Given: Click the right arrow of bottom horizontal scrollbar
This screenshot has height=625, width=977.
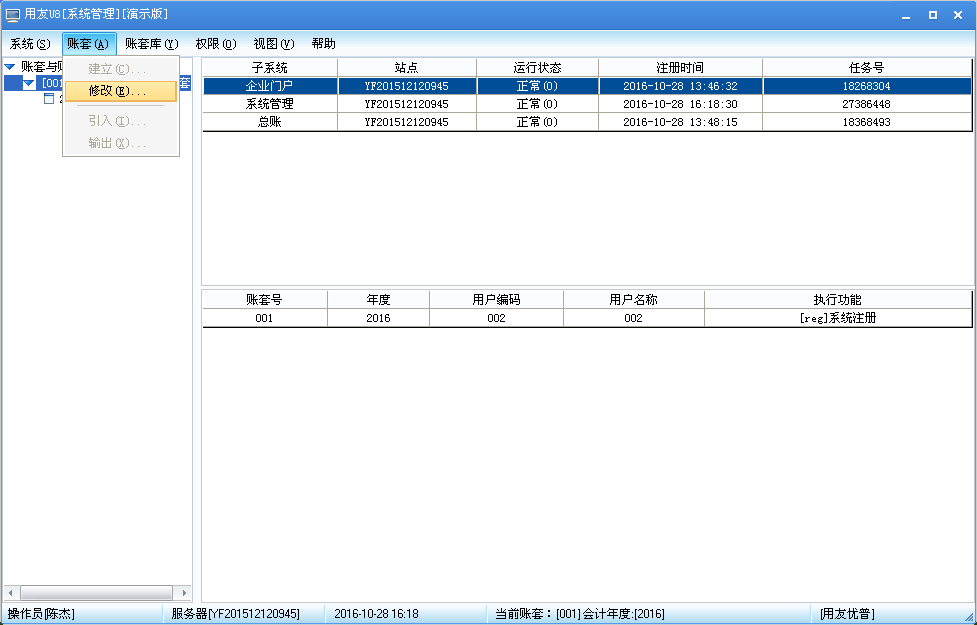Looking at the screenshot, I should tap(186, 592).
